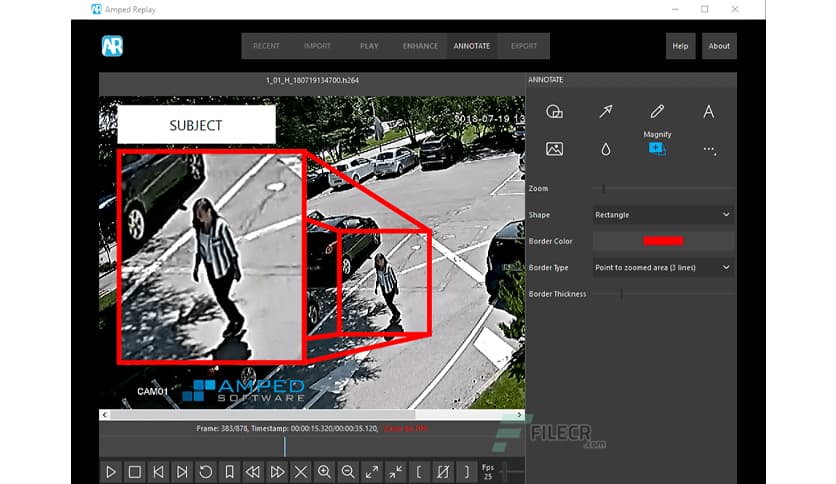Rewind the video
This screenshot has width=836, height=484.
click(x=253, y=472)
